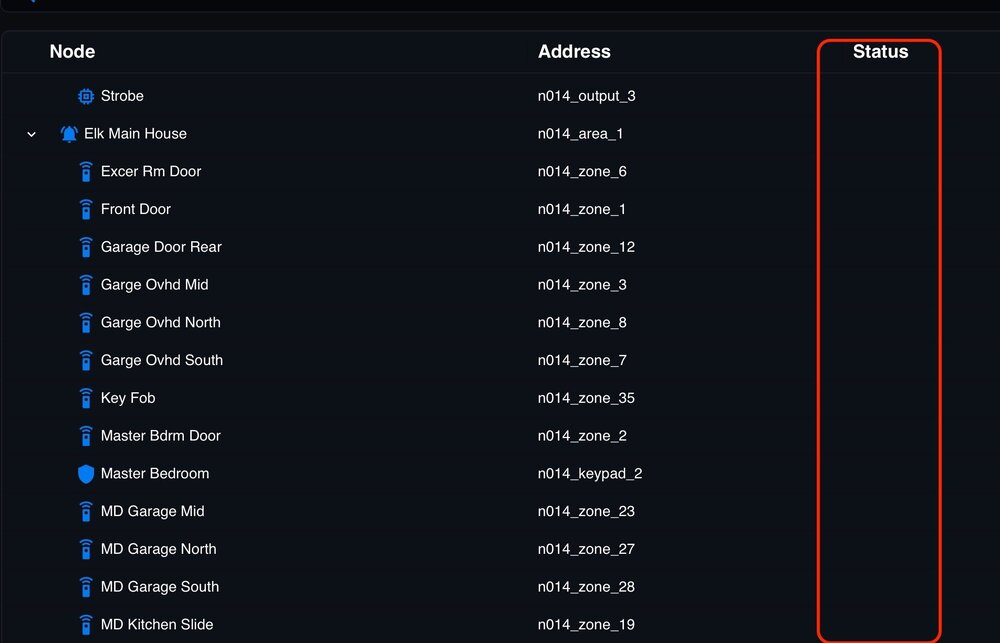The height and width of the screenshot is (643, 1000).
Task: Click the Key Fob zone icon
Action: pyautogui.click(x=86, y=398)
